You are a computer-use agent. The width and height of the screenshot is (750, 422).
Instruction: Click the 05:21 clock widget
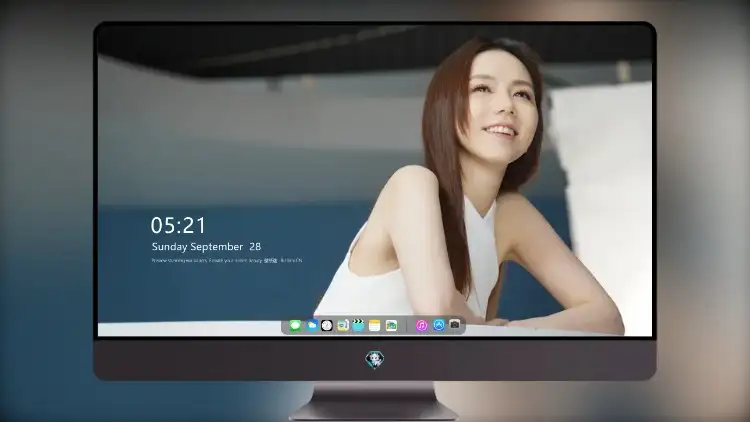point(178,225)
